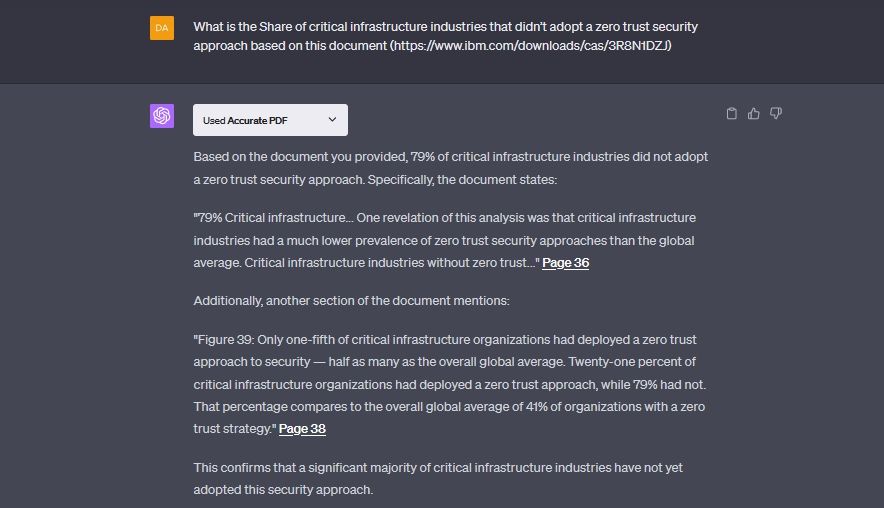Click the closing paragraph starting "This confirms"
884x508 pixels.
pos(438,478)
